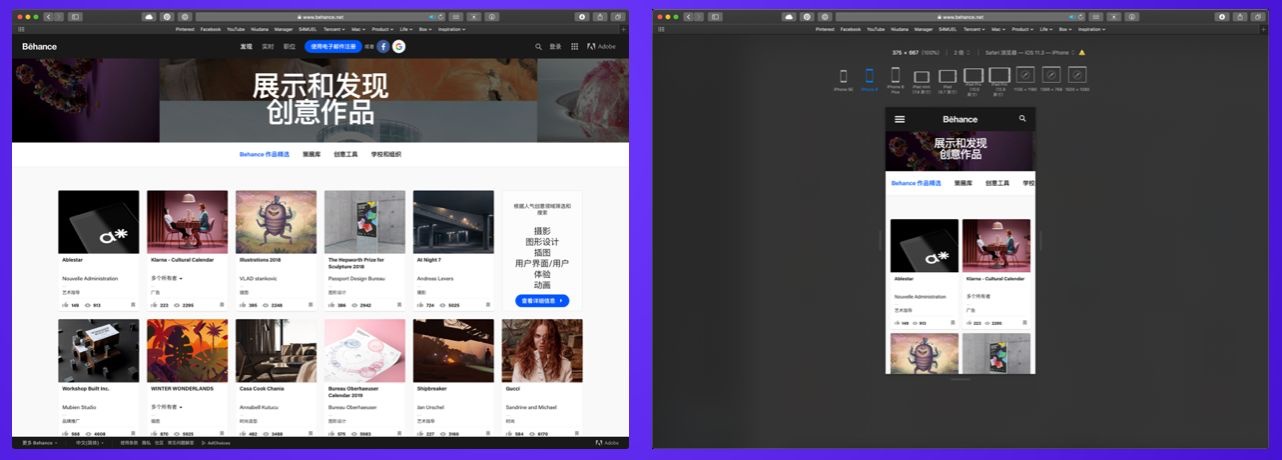The height and width of the screenshot is (460, 1282).
Task: Go back using left Safari window's back arrow
Action: tap(47, 17)
